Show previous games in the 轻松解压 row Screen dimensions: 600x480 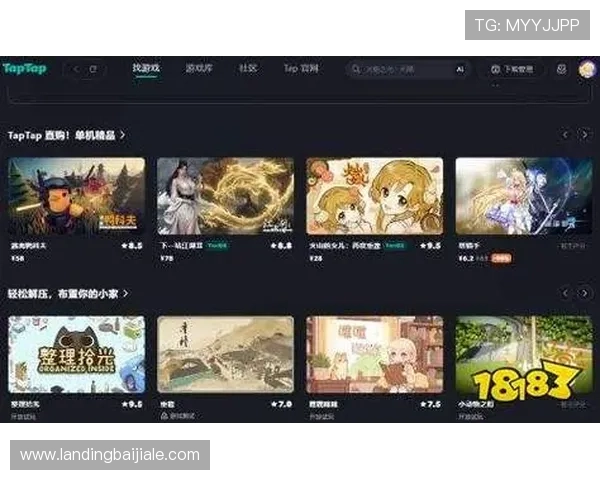tap(566, 293)
